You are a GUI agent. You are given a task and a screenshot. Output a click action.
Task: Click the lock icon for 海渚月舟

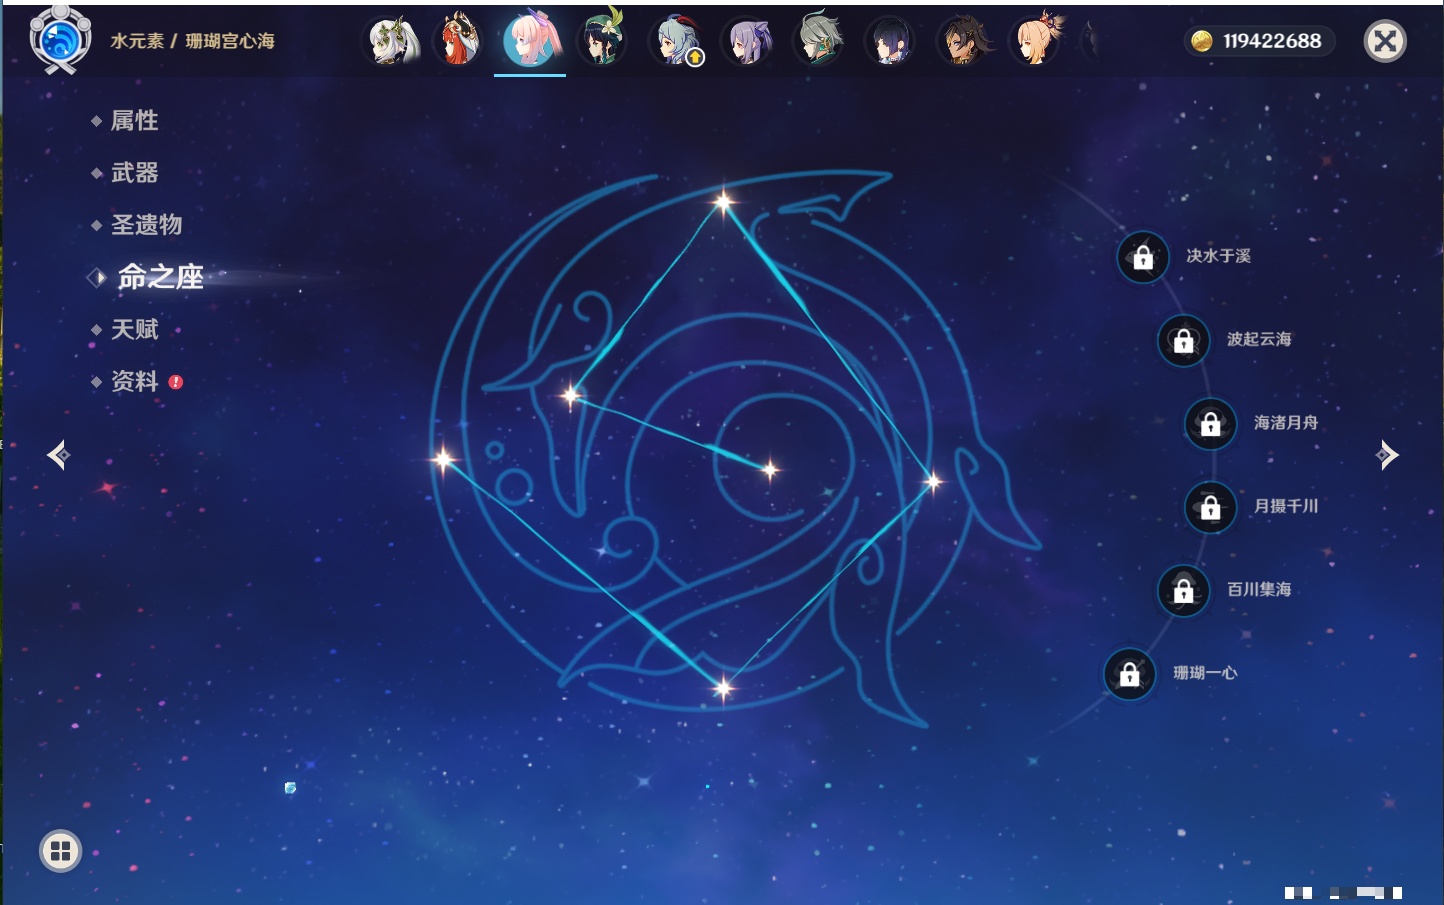[x=1210, y=423]
